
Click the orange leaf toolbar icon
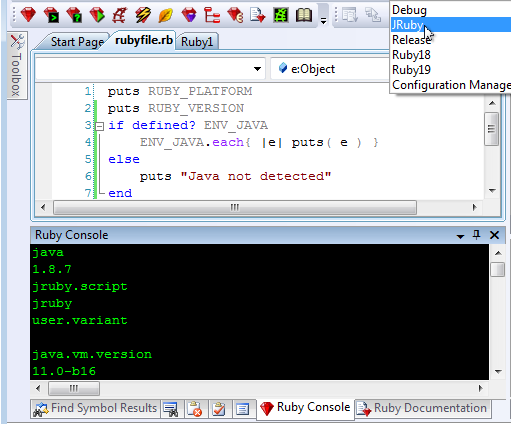point(166,15)
